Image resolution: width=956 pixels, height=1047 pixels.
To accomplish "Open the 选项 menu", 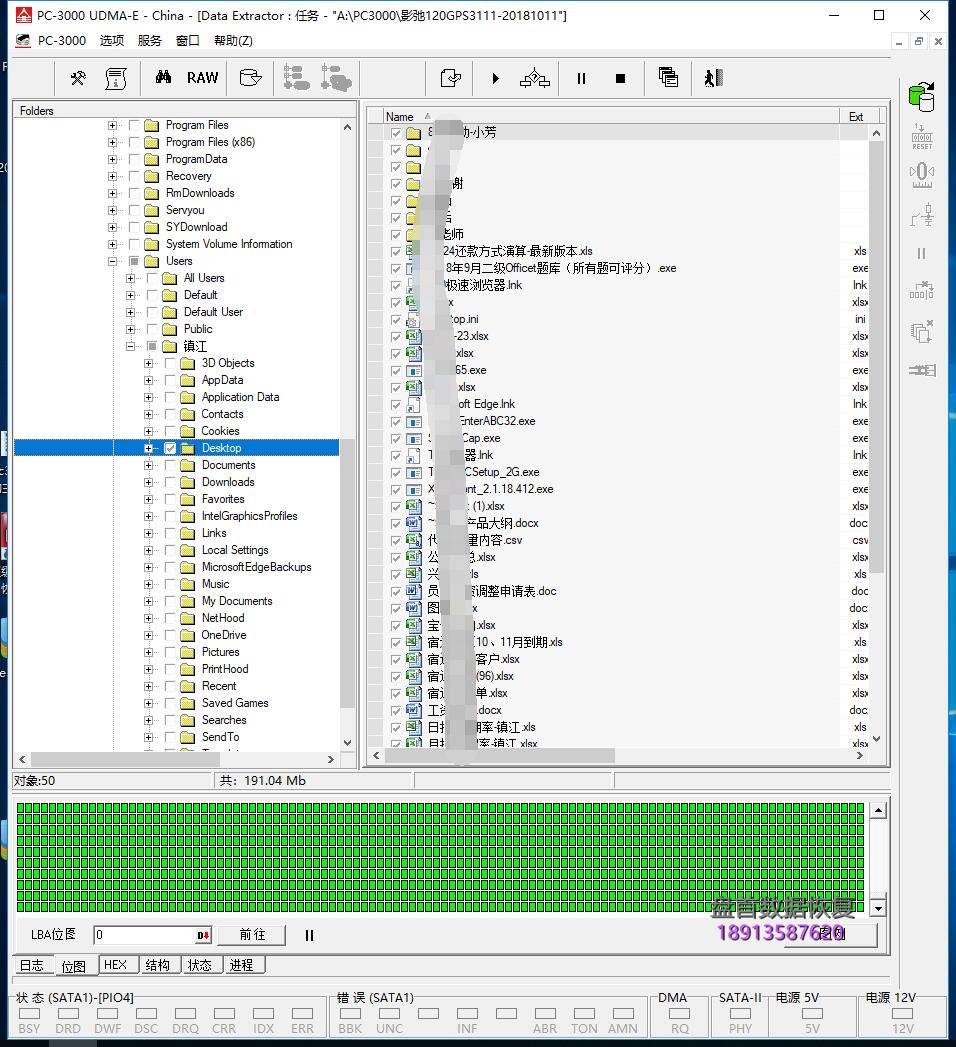I will [111, 41].
